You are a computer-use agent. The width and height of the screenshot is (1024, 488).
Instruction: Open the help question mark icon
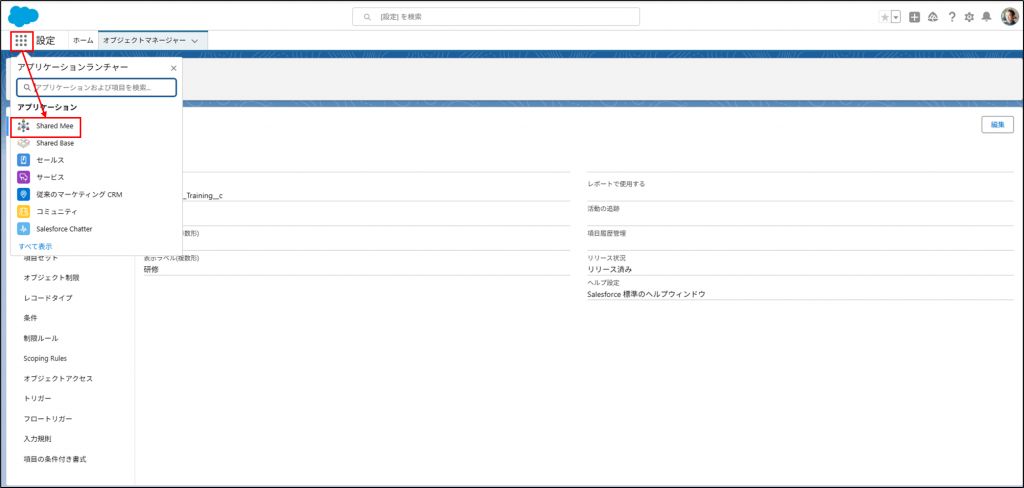(x=952, y=17)
